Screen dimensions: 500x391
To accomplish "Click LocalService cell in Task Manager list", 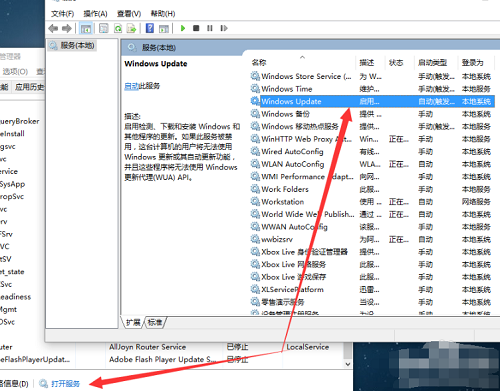I will [308, 347].
